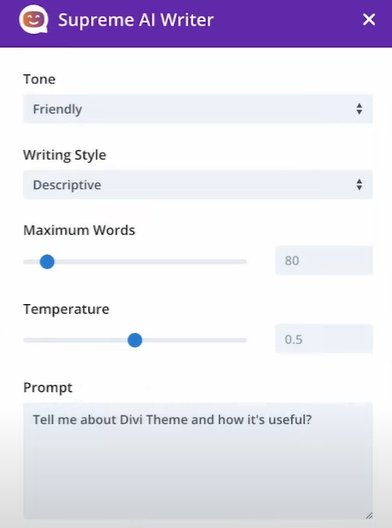The width and height of the screenshot is (392, 528).
Task: Click the Prompt text area resize grip
Action: (x=369, y=515)
